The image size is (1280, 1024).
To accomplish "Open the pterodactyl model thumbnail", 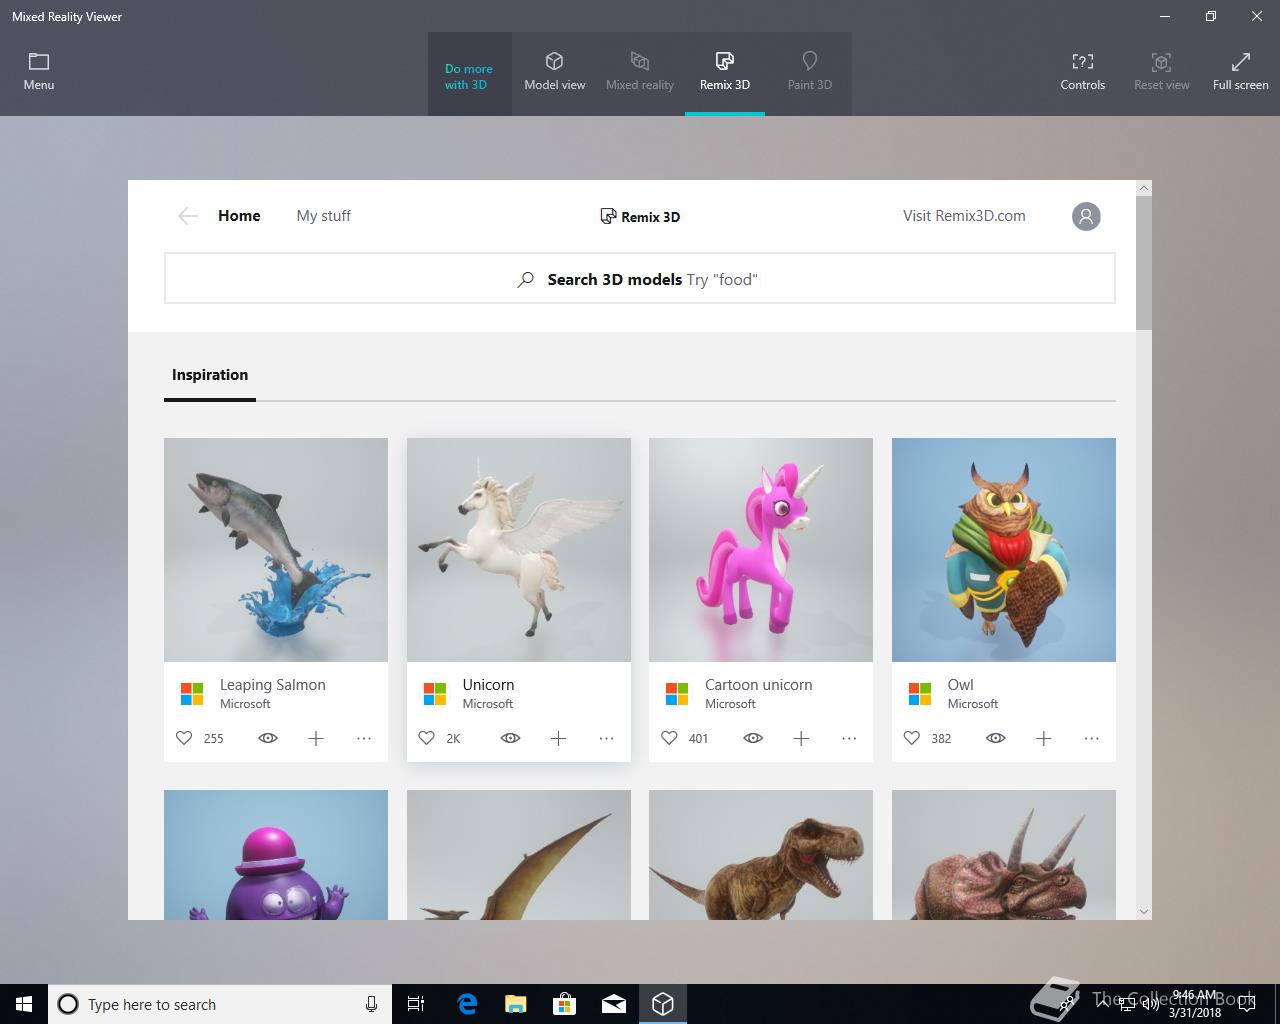I will tap(519, 855).
